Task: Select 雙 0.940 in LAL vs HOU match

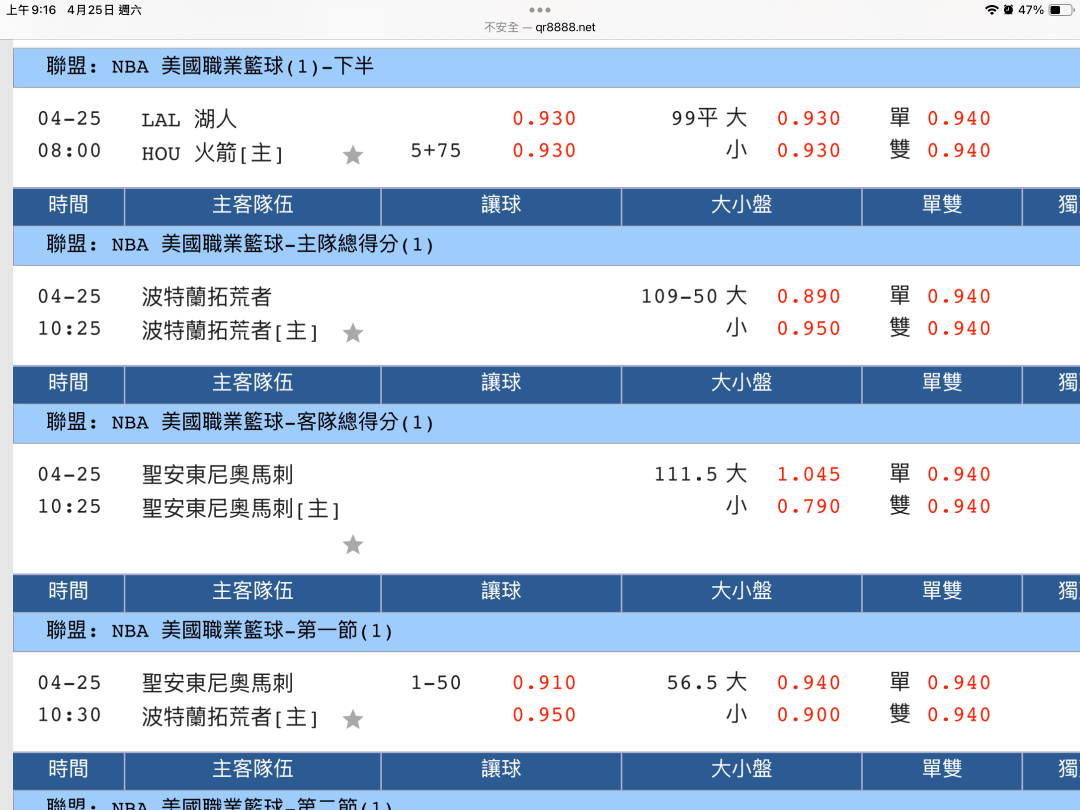Action: point(959,151)
